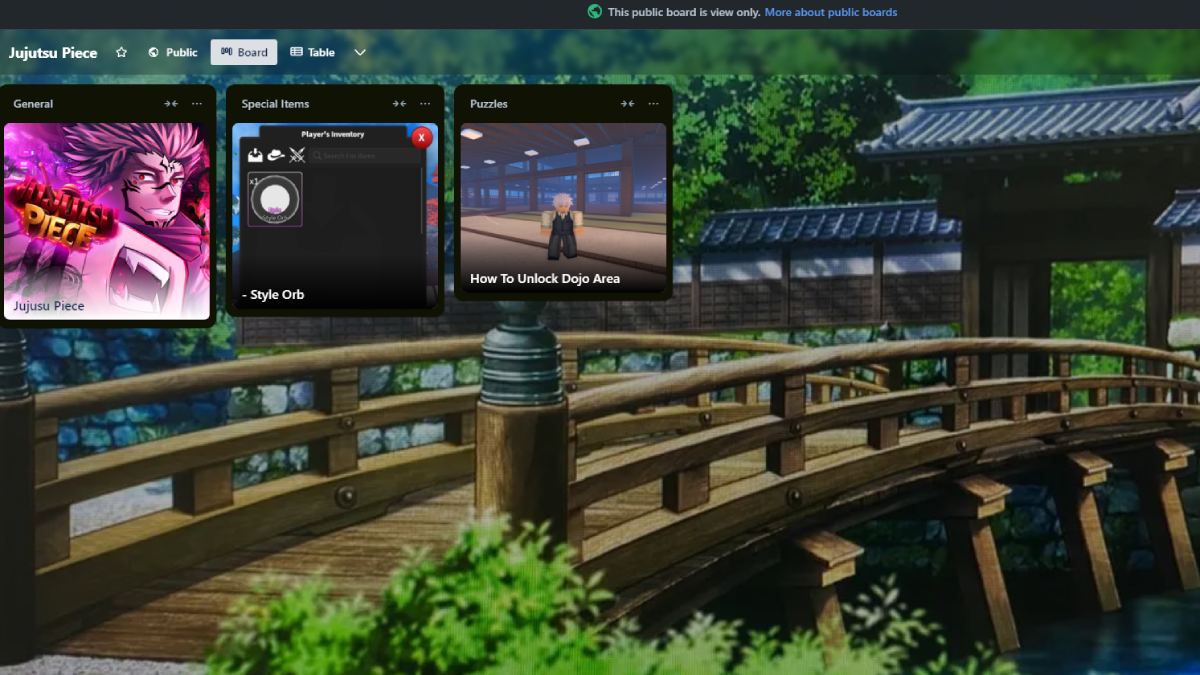Viewport: 1200px width, 675px height.
Task: Collapse the General list
Action: (171, 104)
